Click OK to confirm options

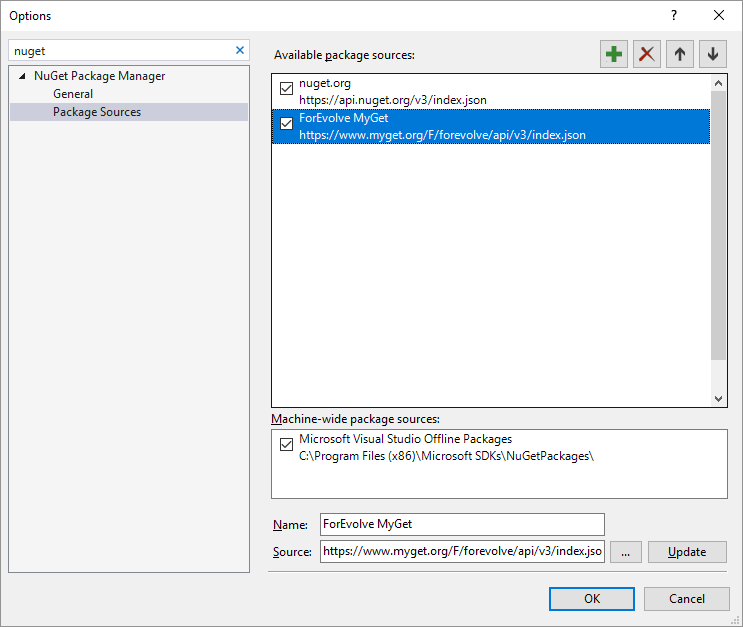591,599
